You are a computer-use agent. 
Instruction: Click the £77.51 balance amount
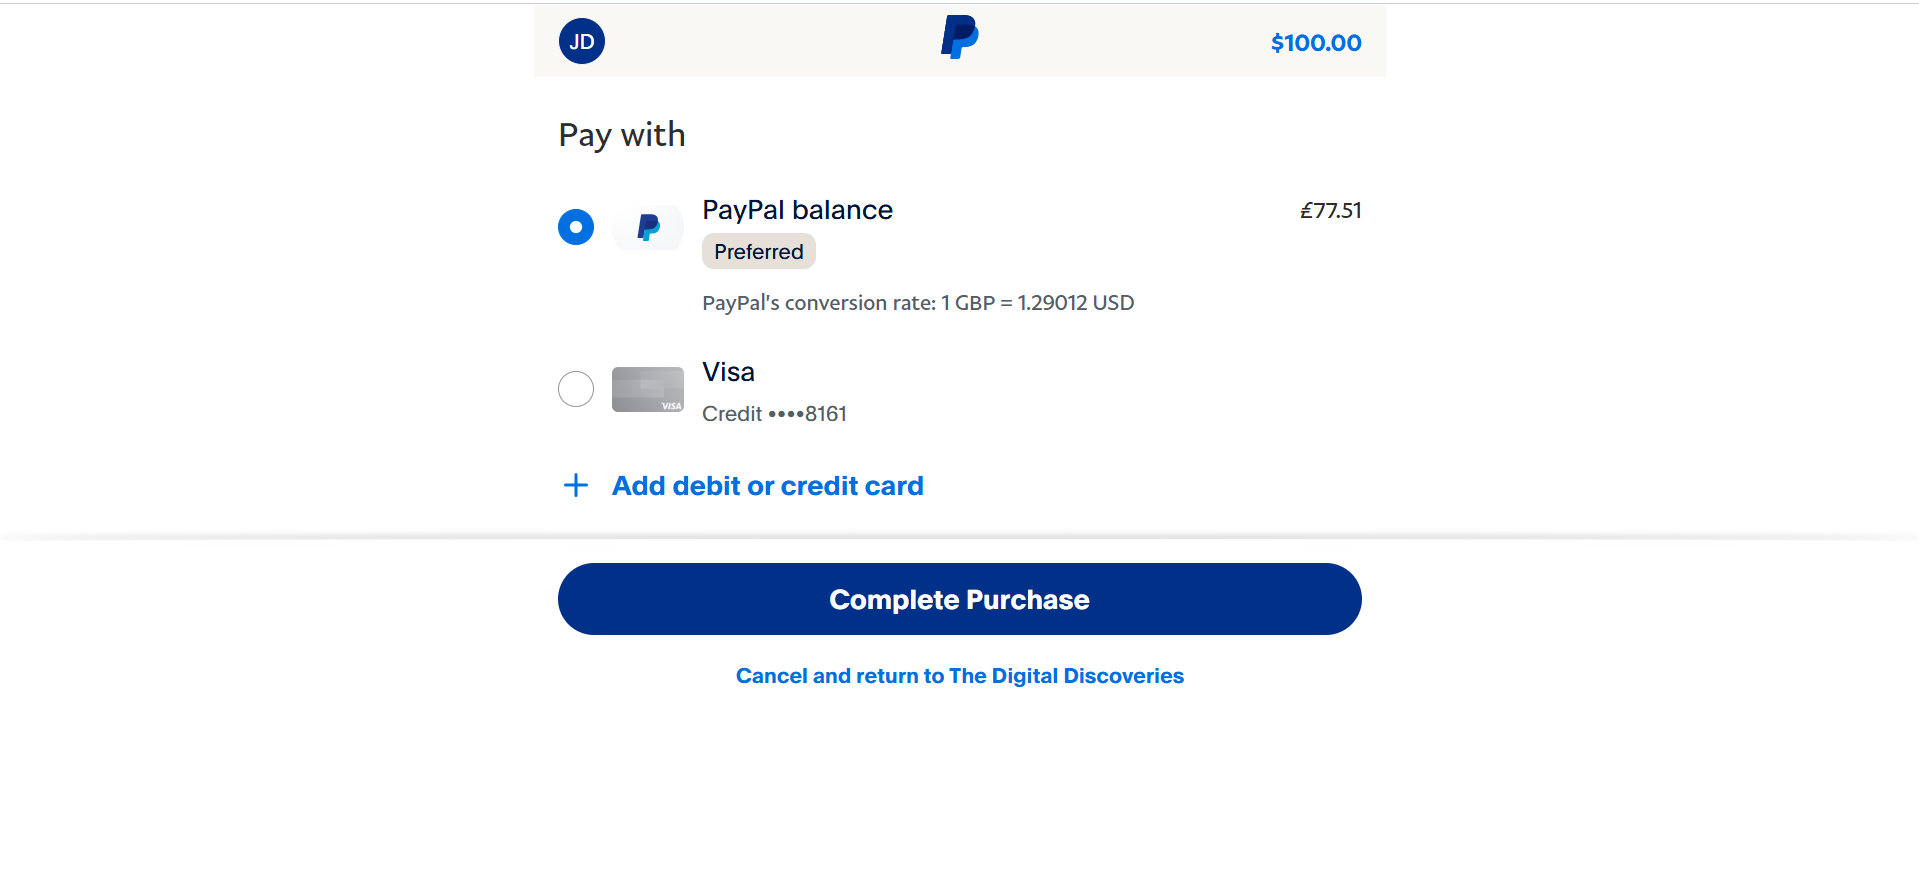[1331, 211]
